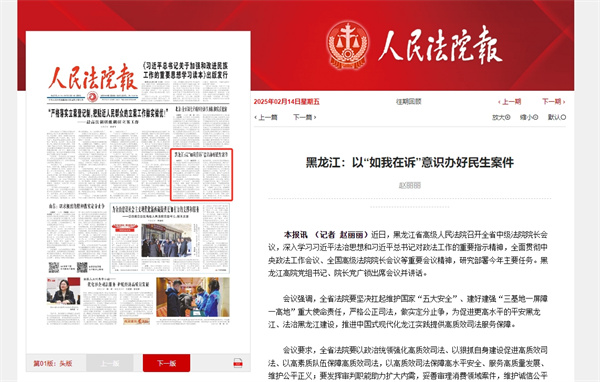Click the disabled 上一版 button
The image size is (600, 382).
(110, 363)
